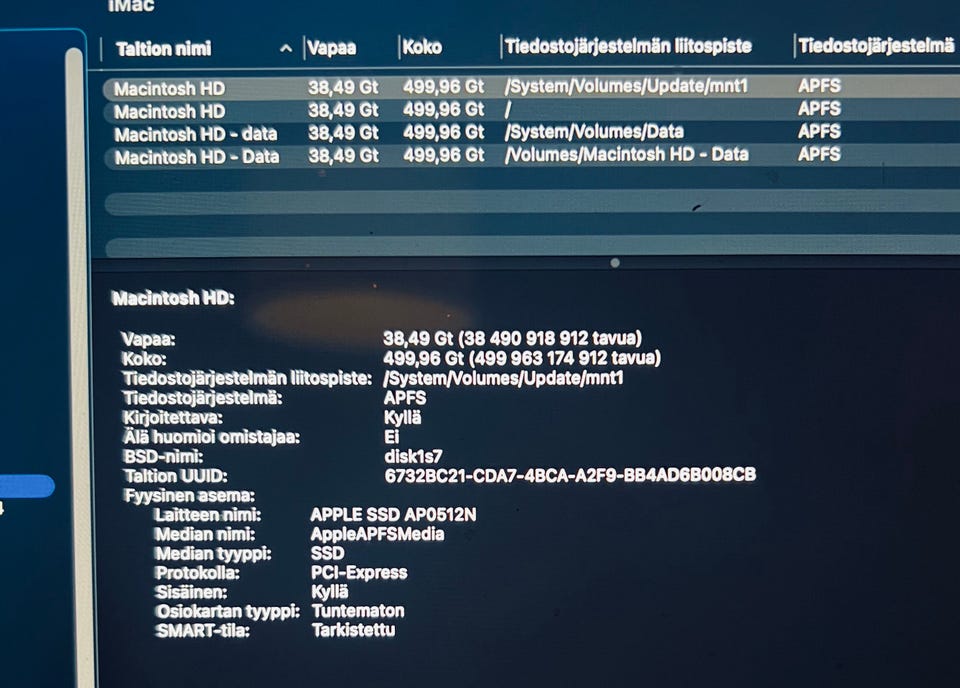Select the volume UUID 6732BC21-CDA7-4BCA-A2F9-BB4AD6B008CB
The width and height of the screenshot is (960, 688).
[x=570, y=475]
